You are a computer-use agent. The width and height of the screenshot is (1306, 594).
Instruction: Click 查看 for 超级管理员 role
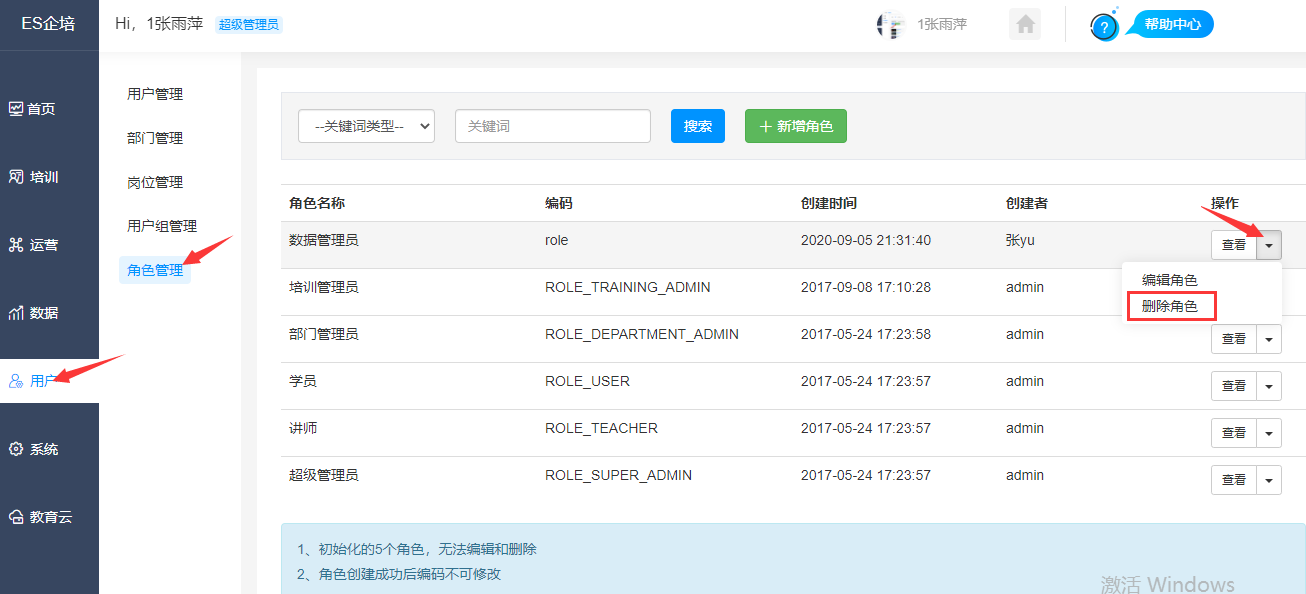[1234, 480]
